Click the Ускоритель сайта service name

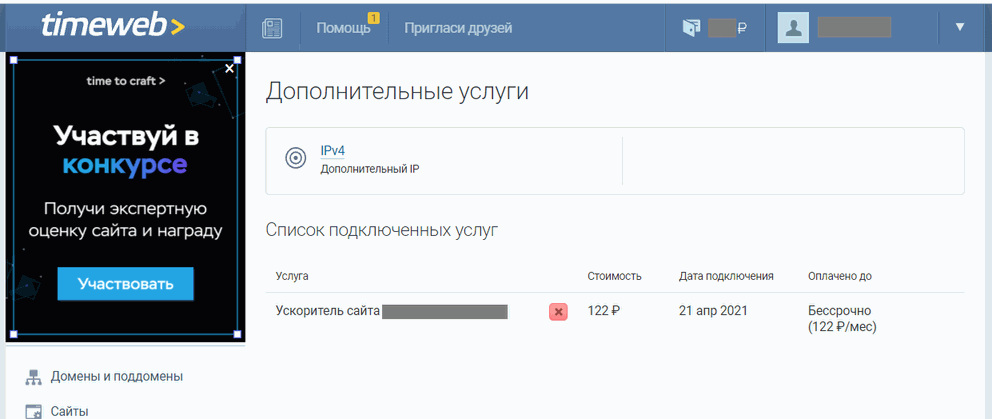(327, 311)
